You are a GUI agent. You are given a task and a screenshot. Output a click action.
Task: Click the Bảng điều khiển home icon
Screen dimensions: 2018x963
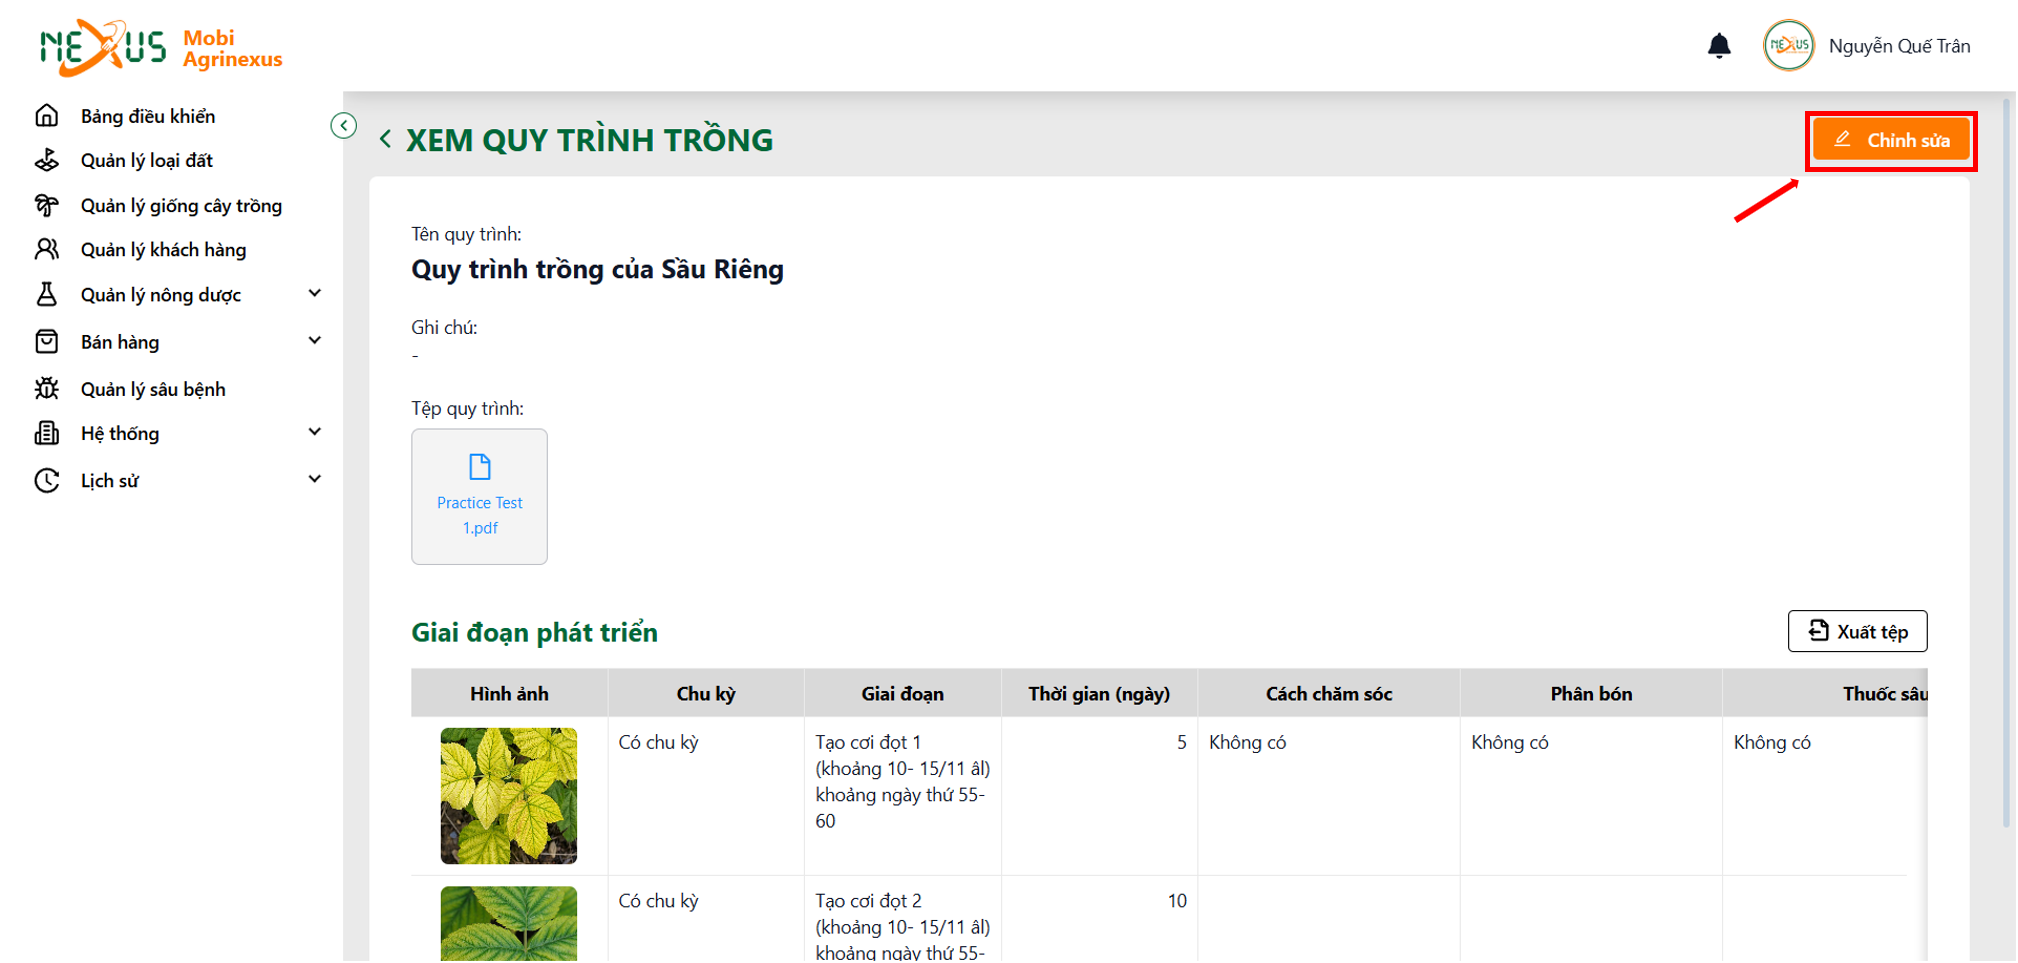pos(47,116)
